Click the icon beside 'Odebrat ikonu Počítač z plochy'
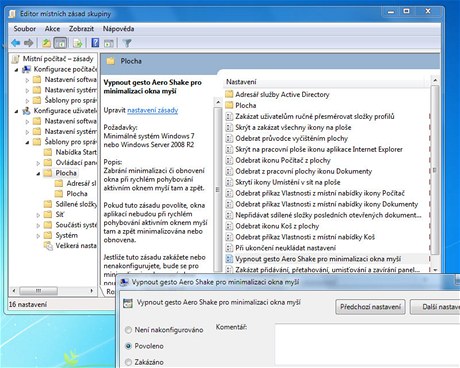 click(x=229, y=160)
